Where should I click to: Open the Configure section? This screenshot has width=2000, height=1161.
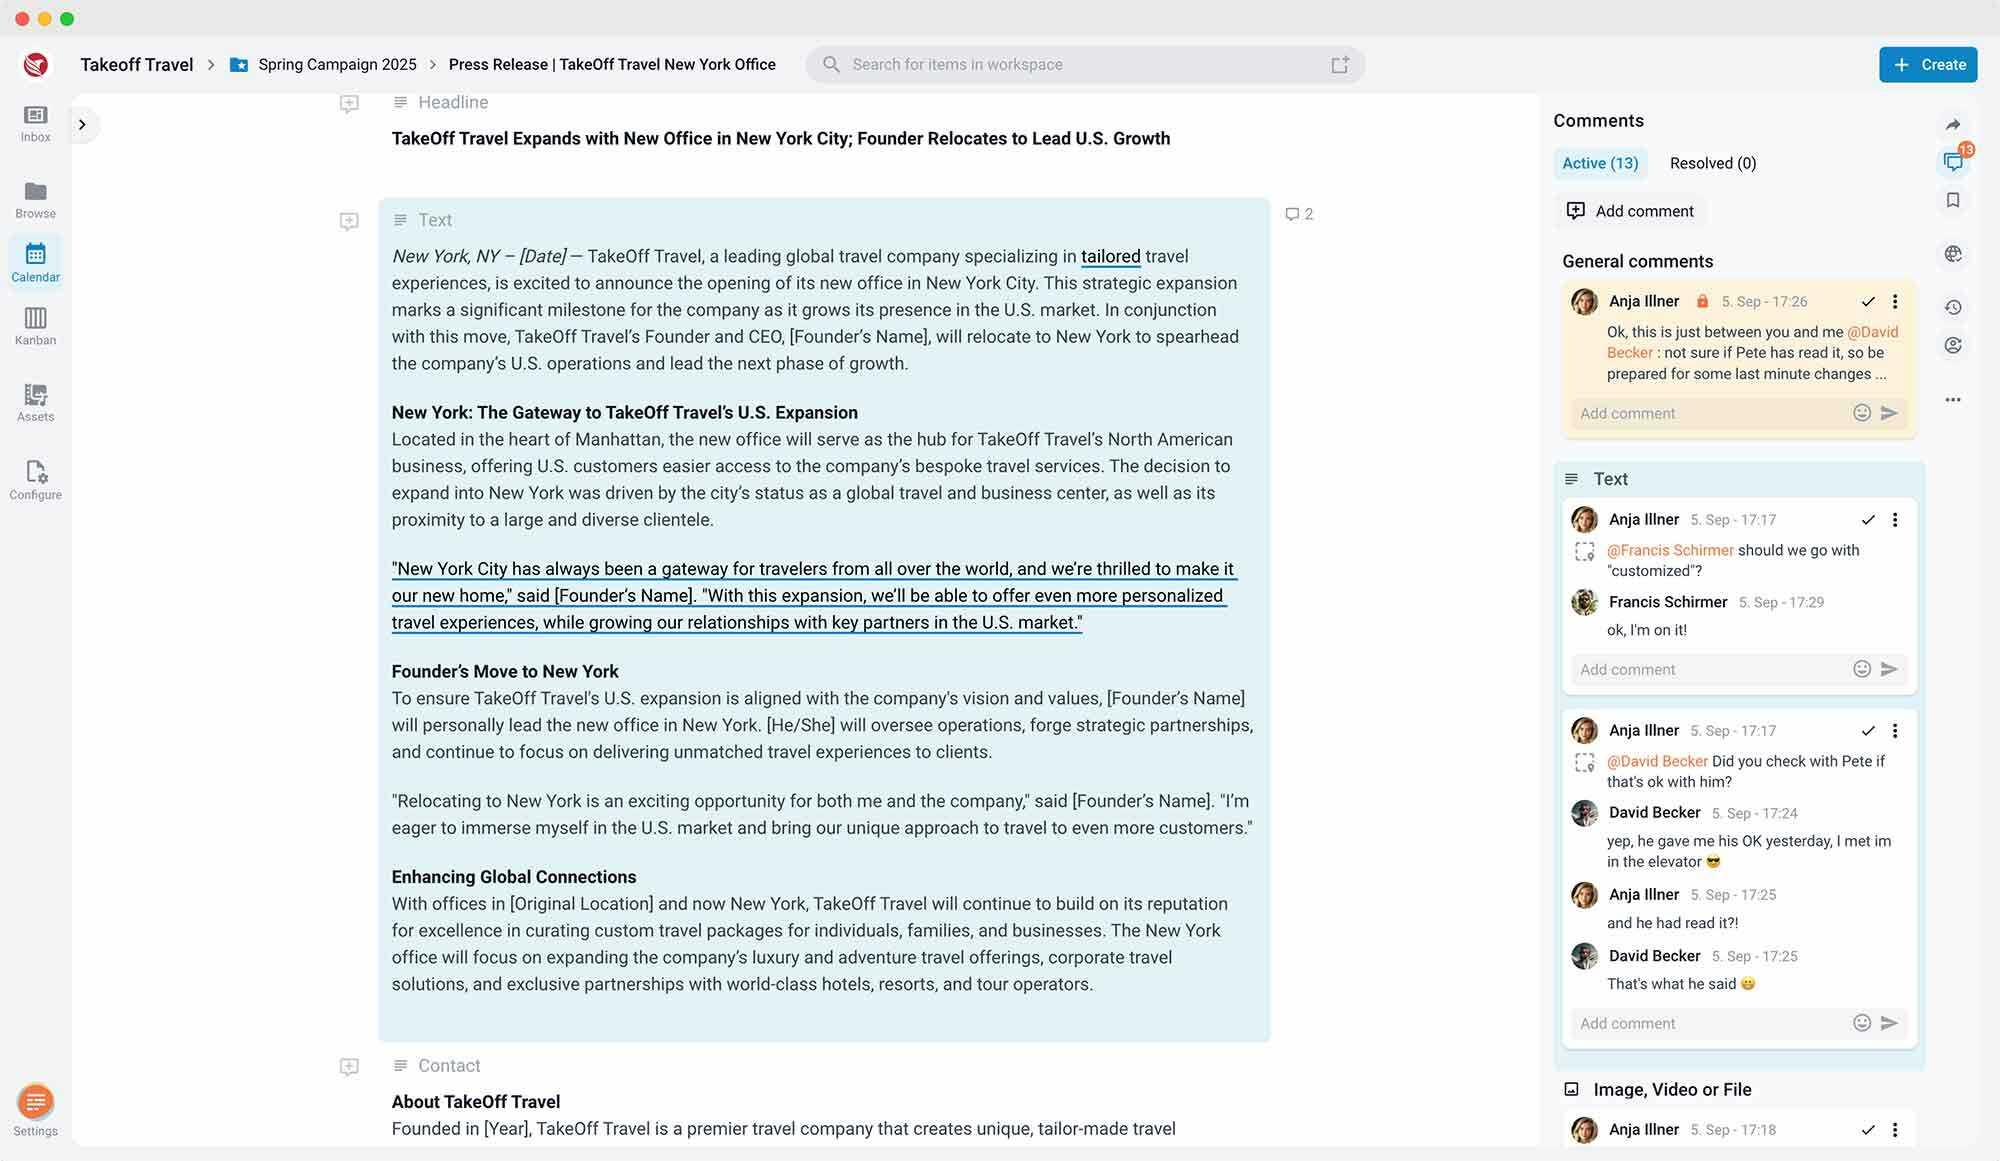[35, 478]
